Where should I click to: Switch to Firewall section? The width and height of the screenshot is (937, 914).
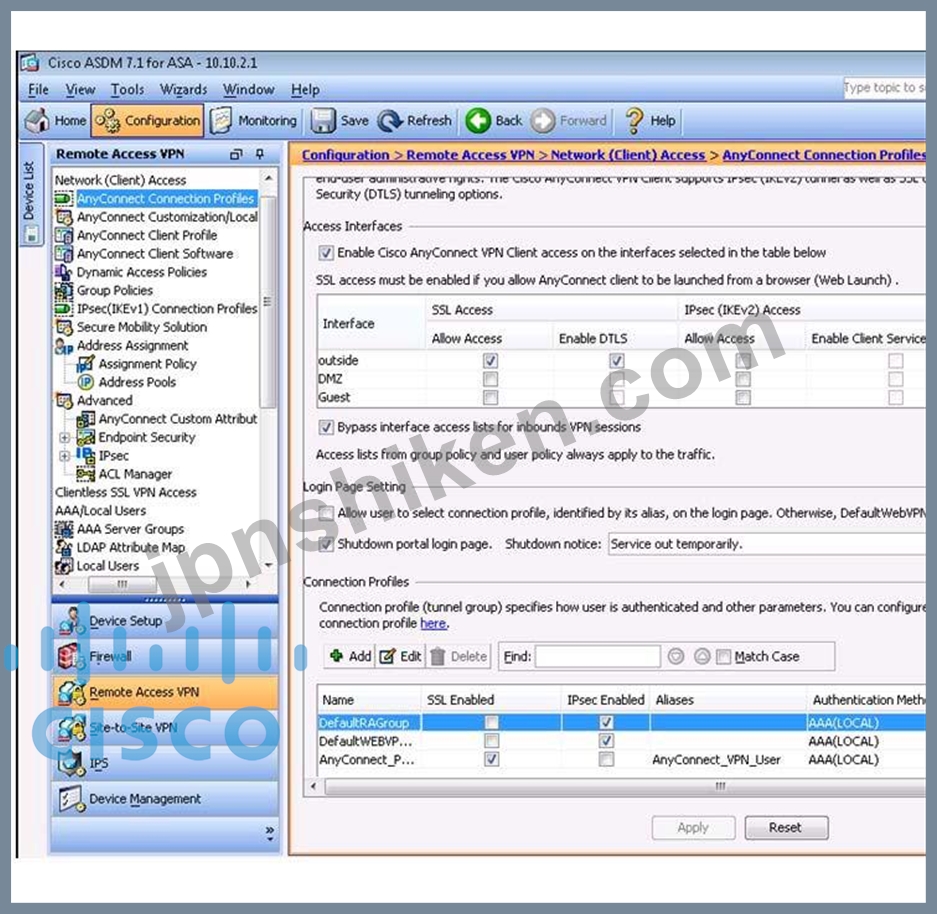point(165,657)
